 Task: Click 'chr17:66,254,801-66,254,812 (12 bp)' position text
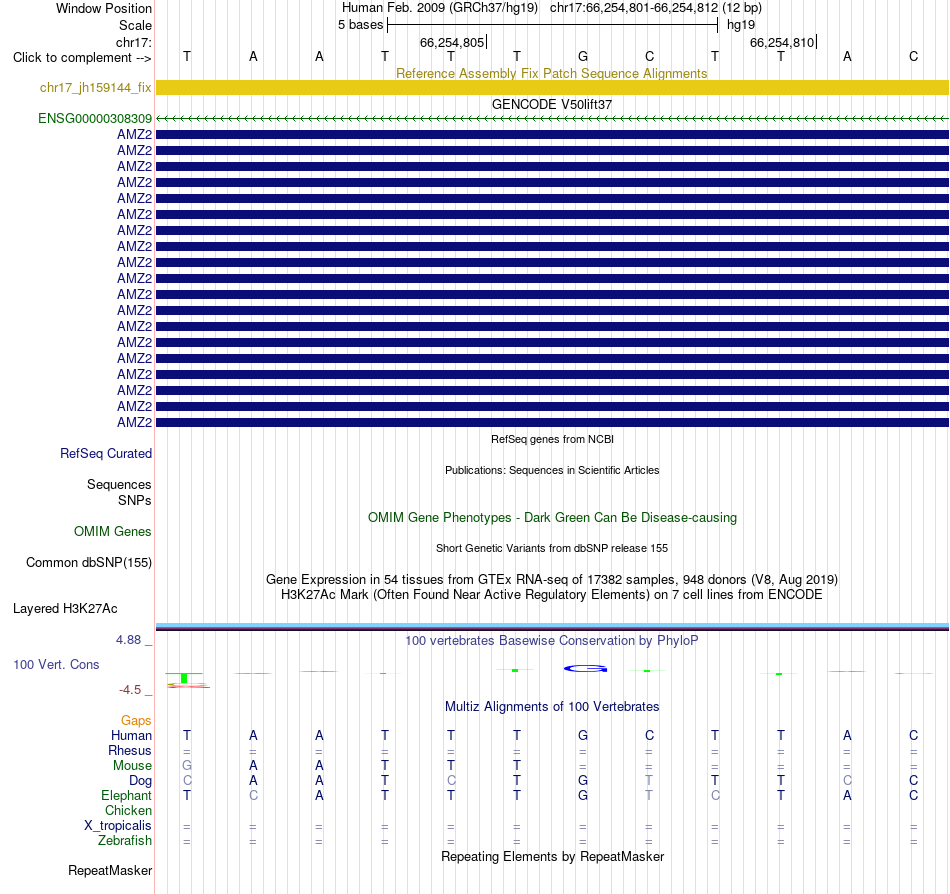[x=656, y=8]
